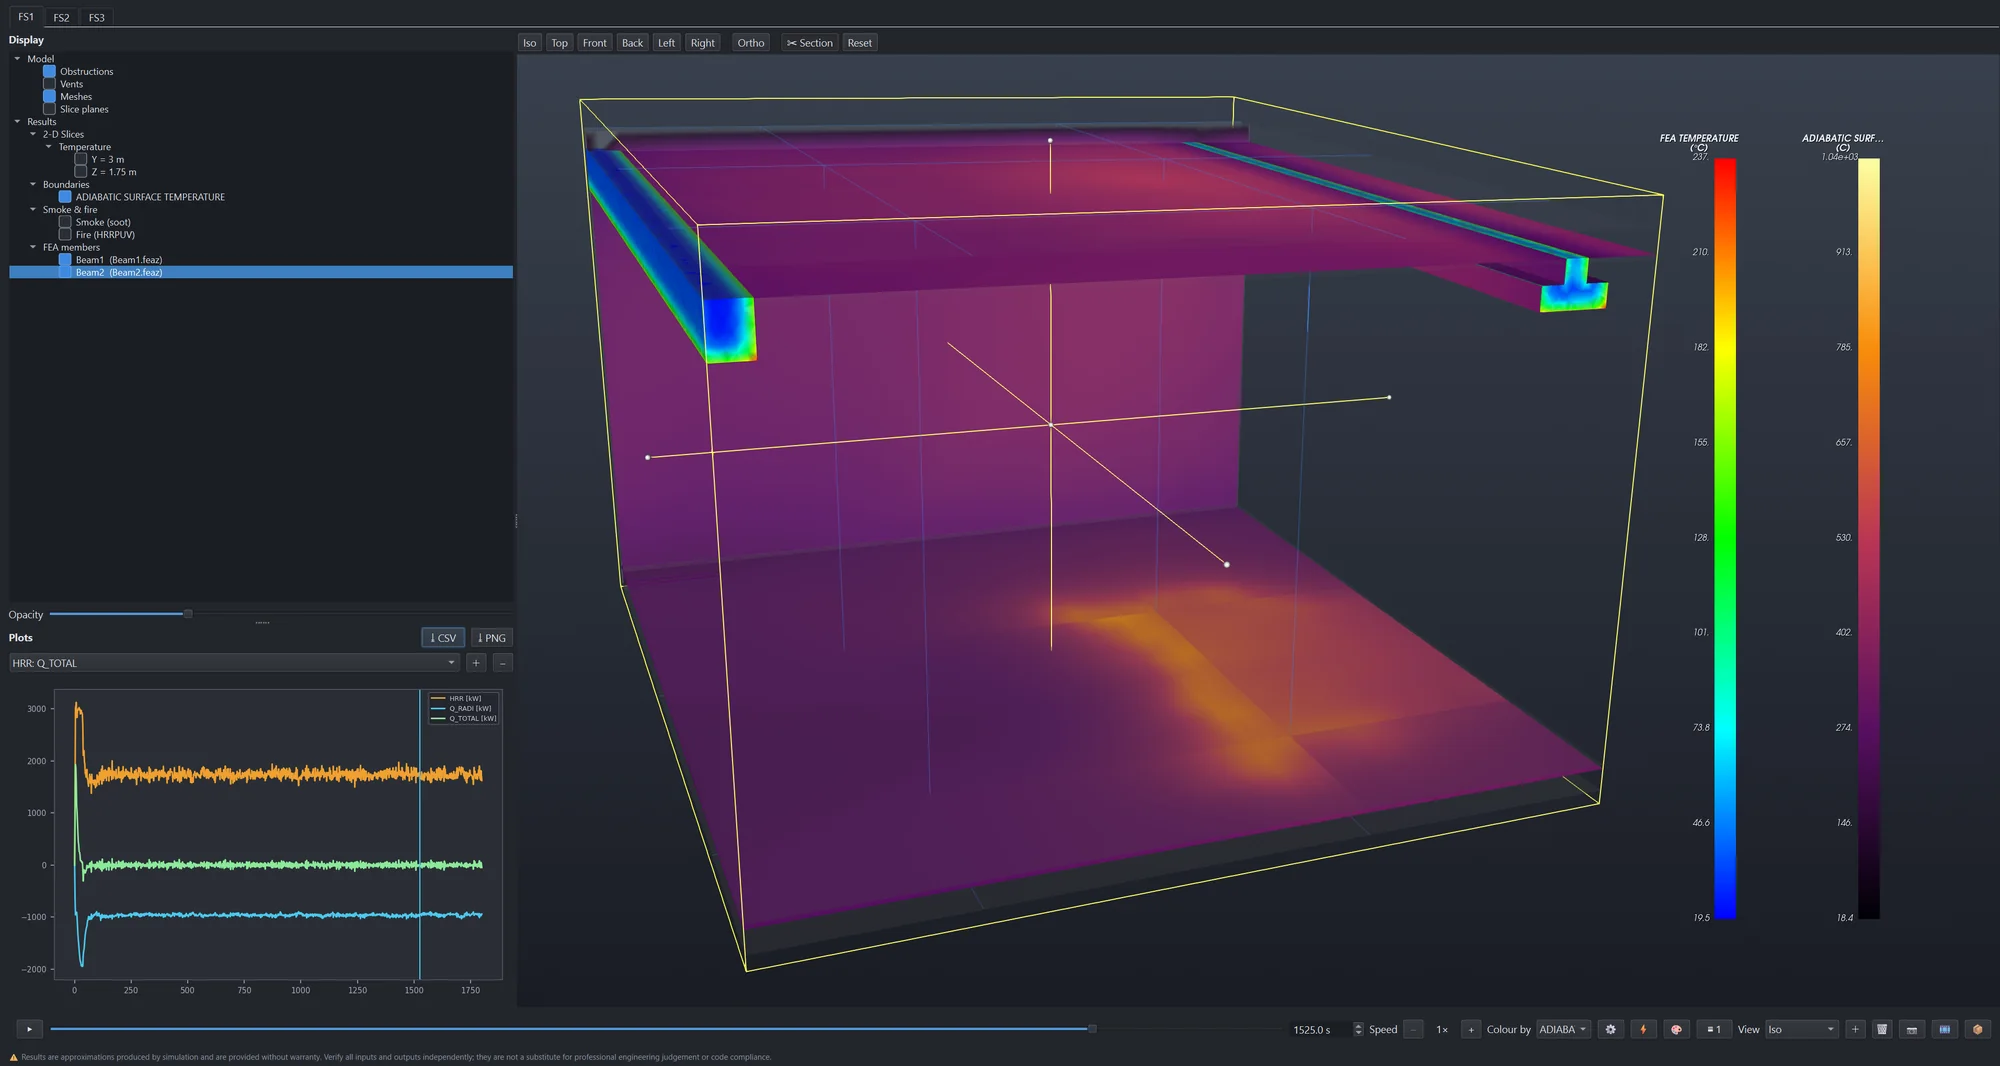Collapse the Smoke & fire node
This screenshot has height=1066, width=2000.
click(x=33, y=209)
